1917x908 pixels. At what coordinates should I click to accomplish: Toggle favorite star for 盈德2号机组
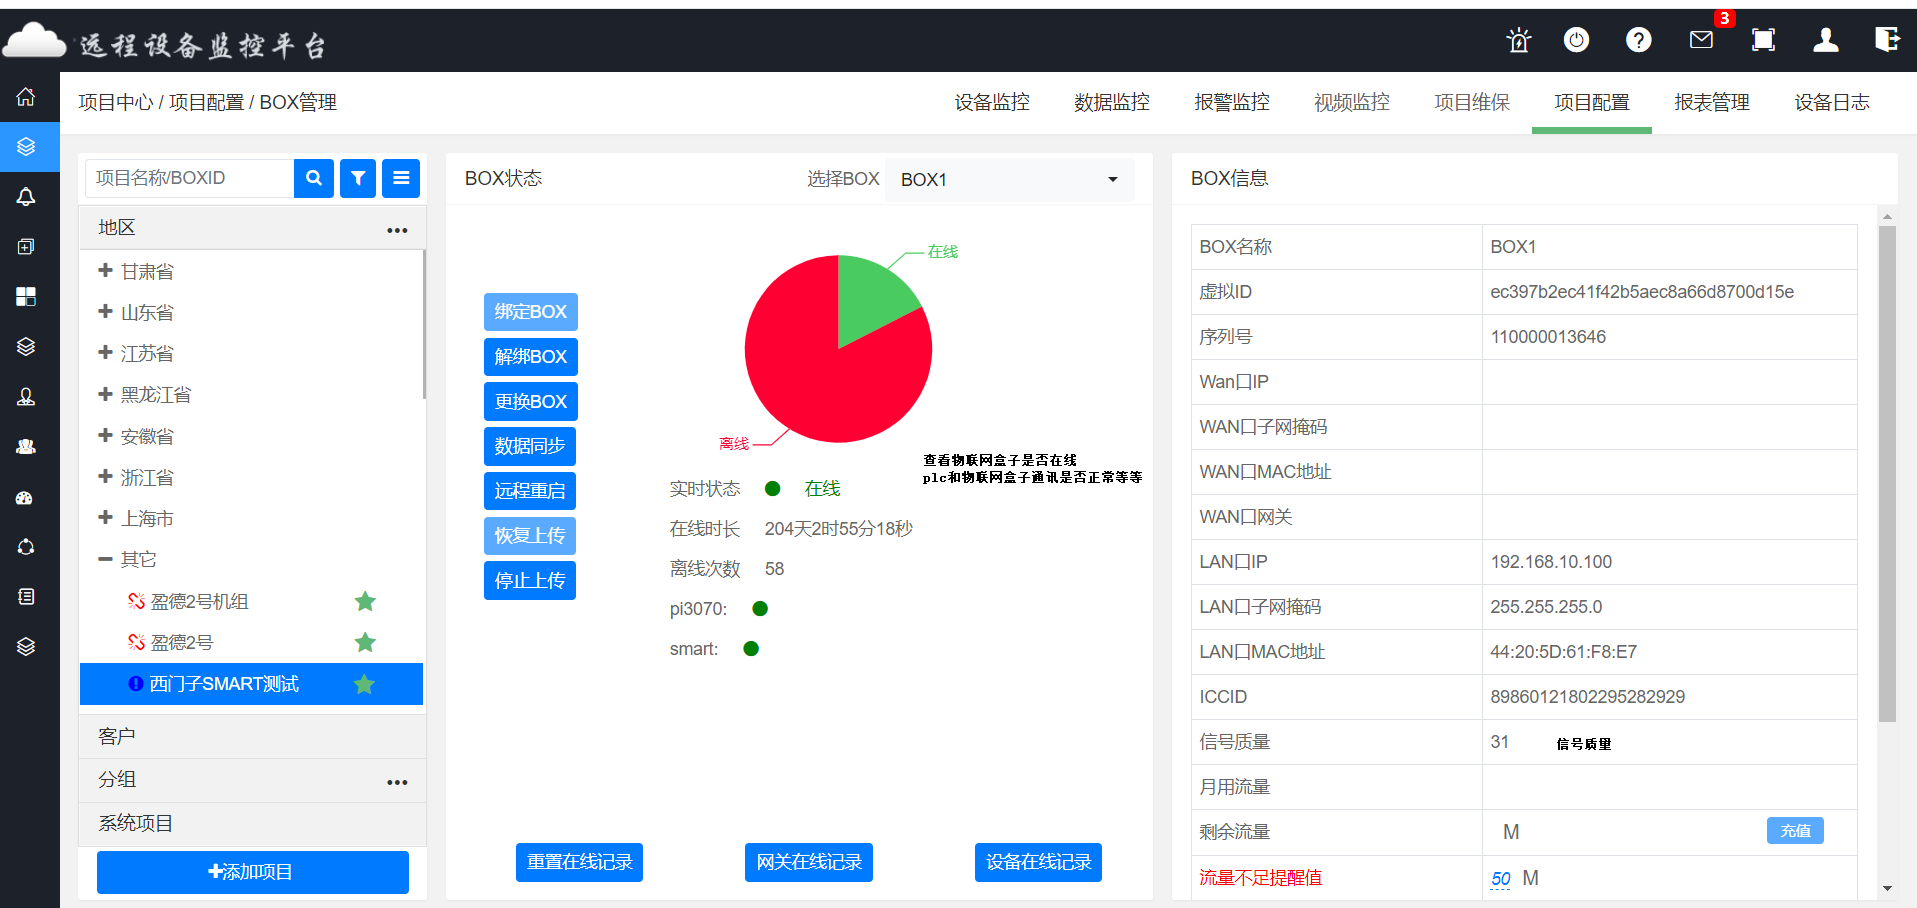point(365,601)
